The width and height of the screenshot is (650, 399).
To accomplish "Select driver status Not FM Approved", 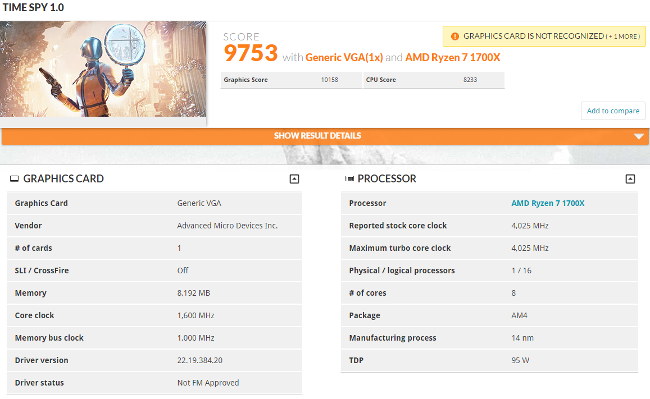I will pos(208,383).
